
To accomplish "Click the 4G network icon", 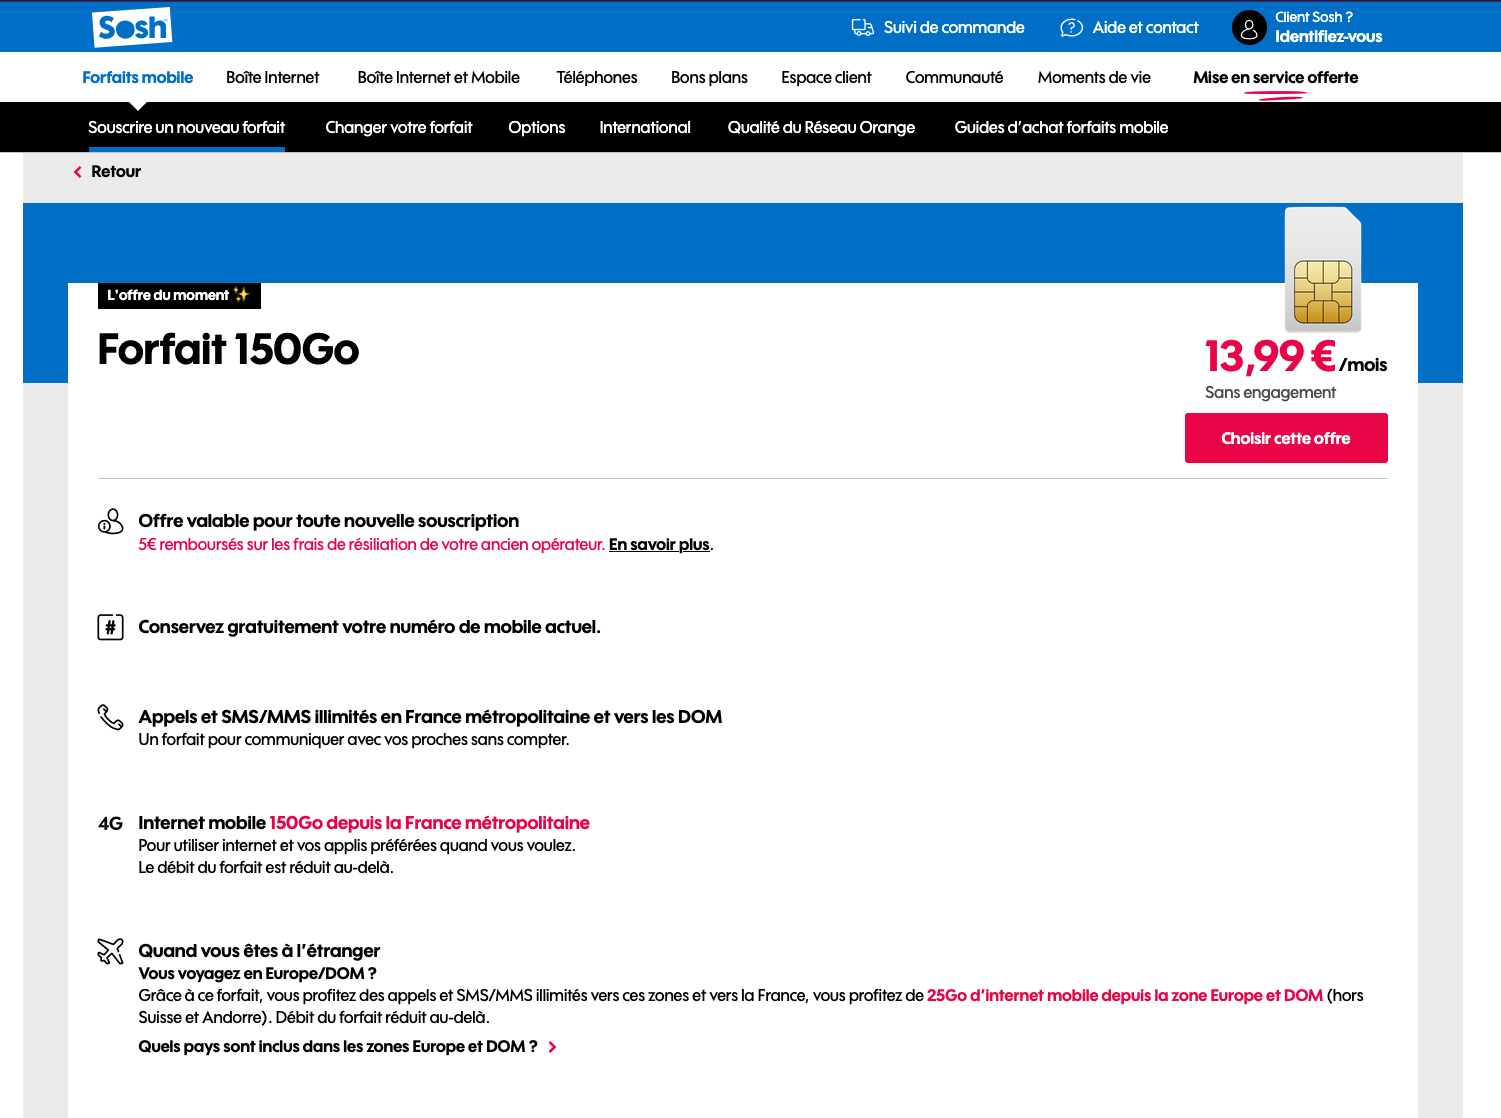I will (x=110, y=824).
